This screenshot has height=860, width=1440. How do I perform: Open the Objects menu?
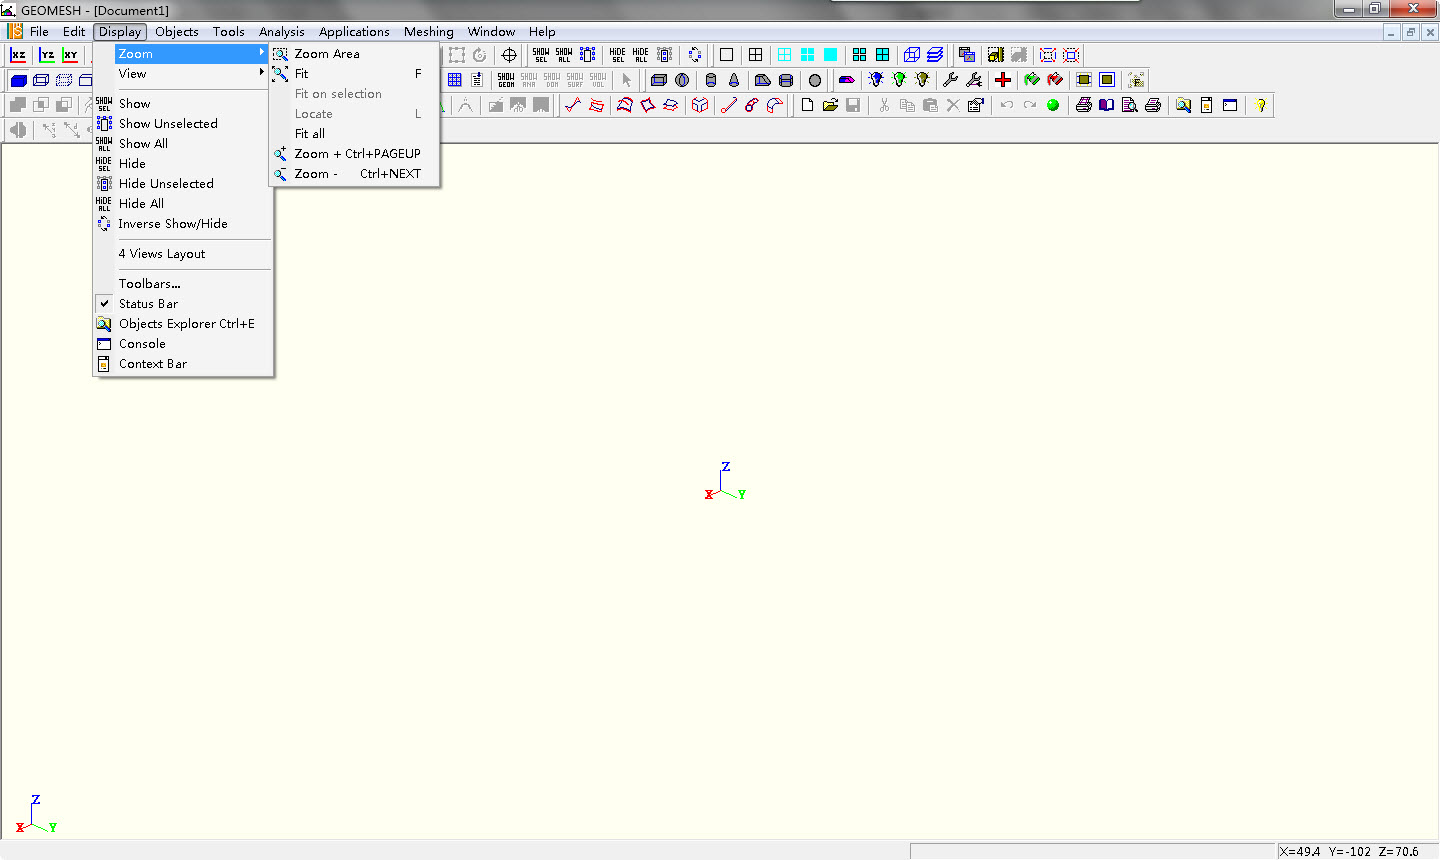[177, 32]
